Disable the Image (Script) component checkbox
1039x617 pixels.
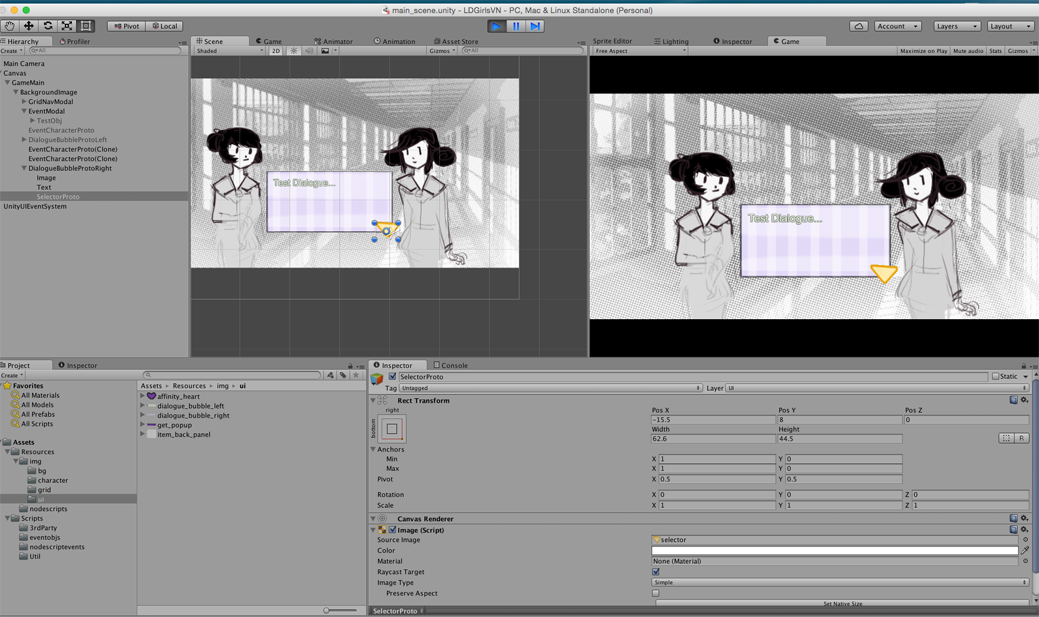tap(392, 530)
